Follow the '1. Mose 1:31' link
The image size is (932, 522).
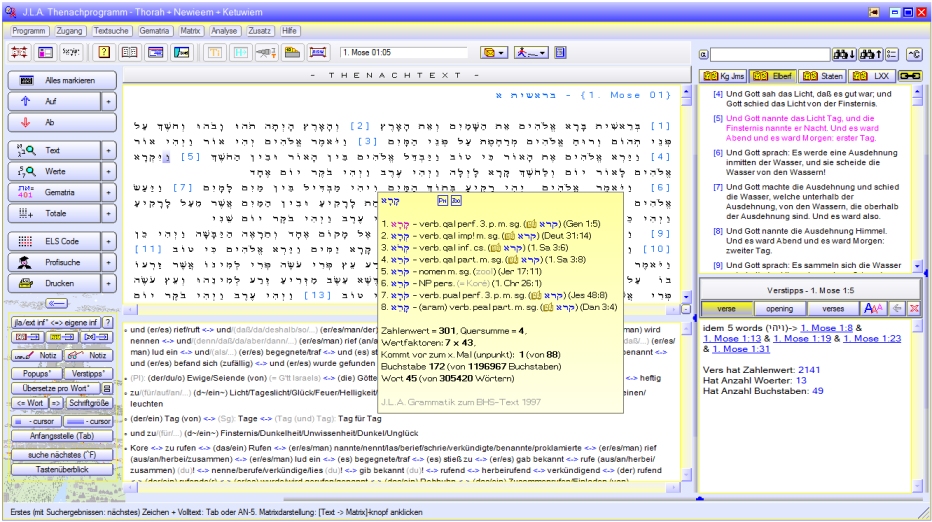[x=741, y=349]
